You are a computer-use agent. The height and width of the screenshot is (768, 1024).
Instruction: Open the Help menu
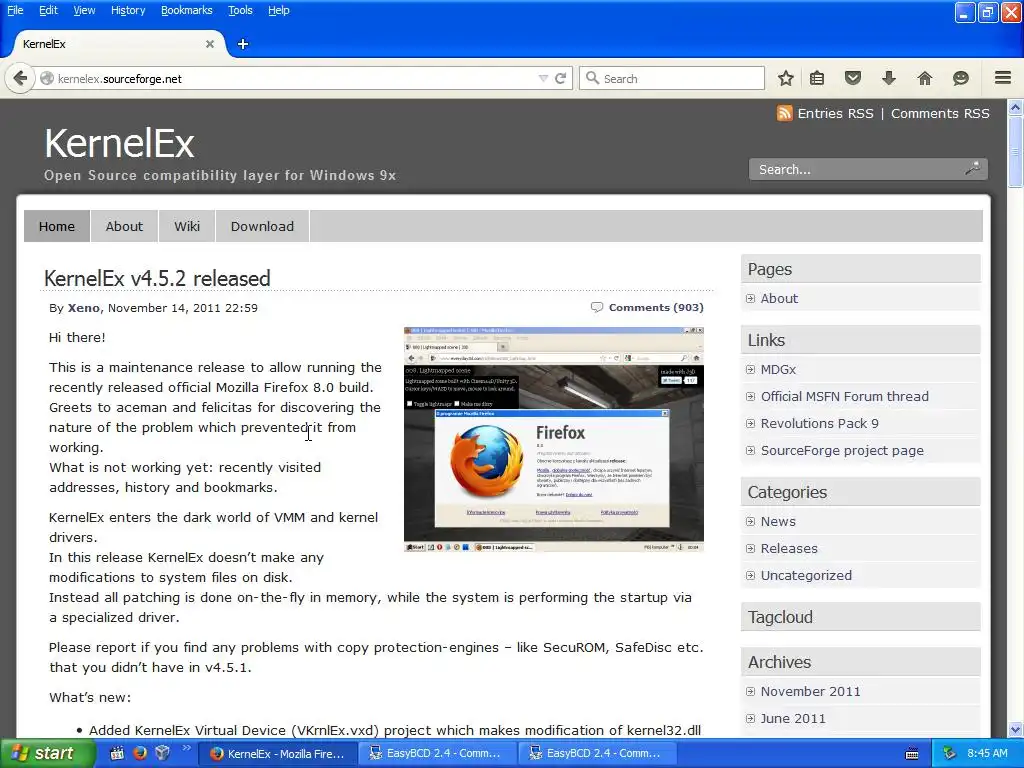tap(279, 10)
